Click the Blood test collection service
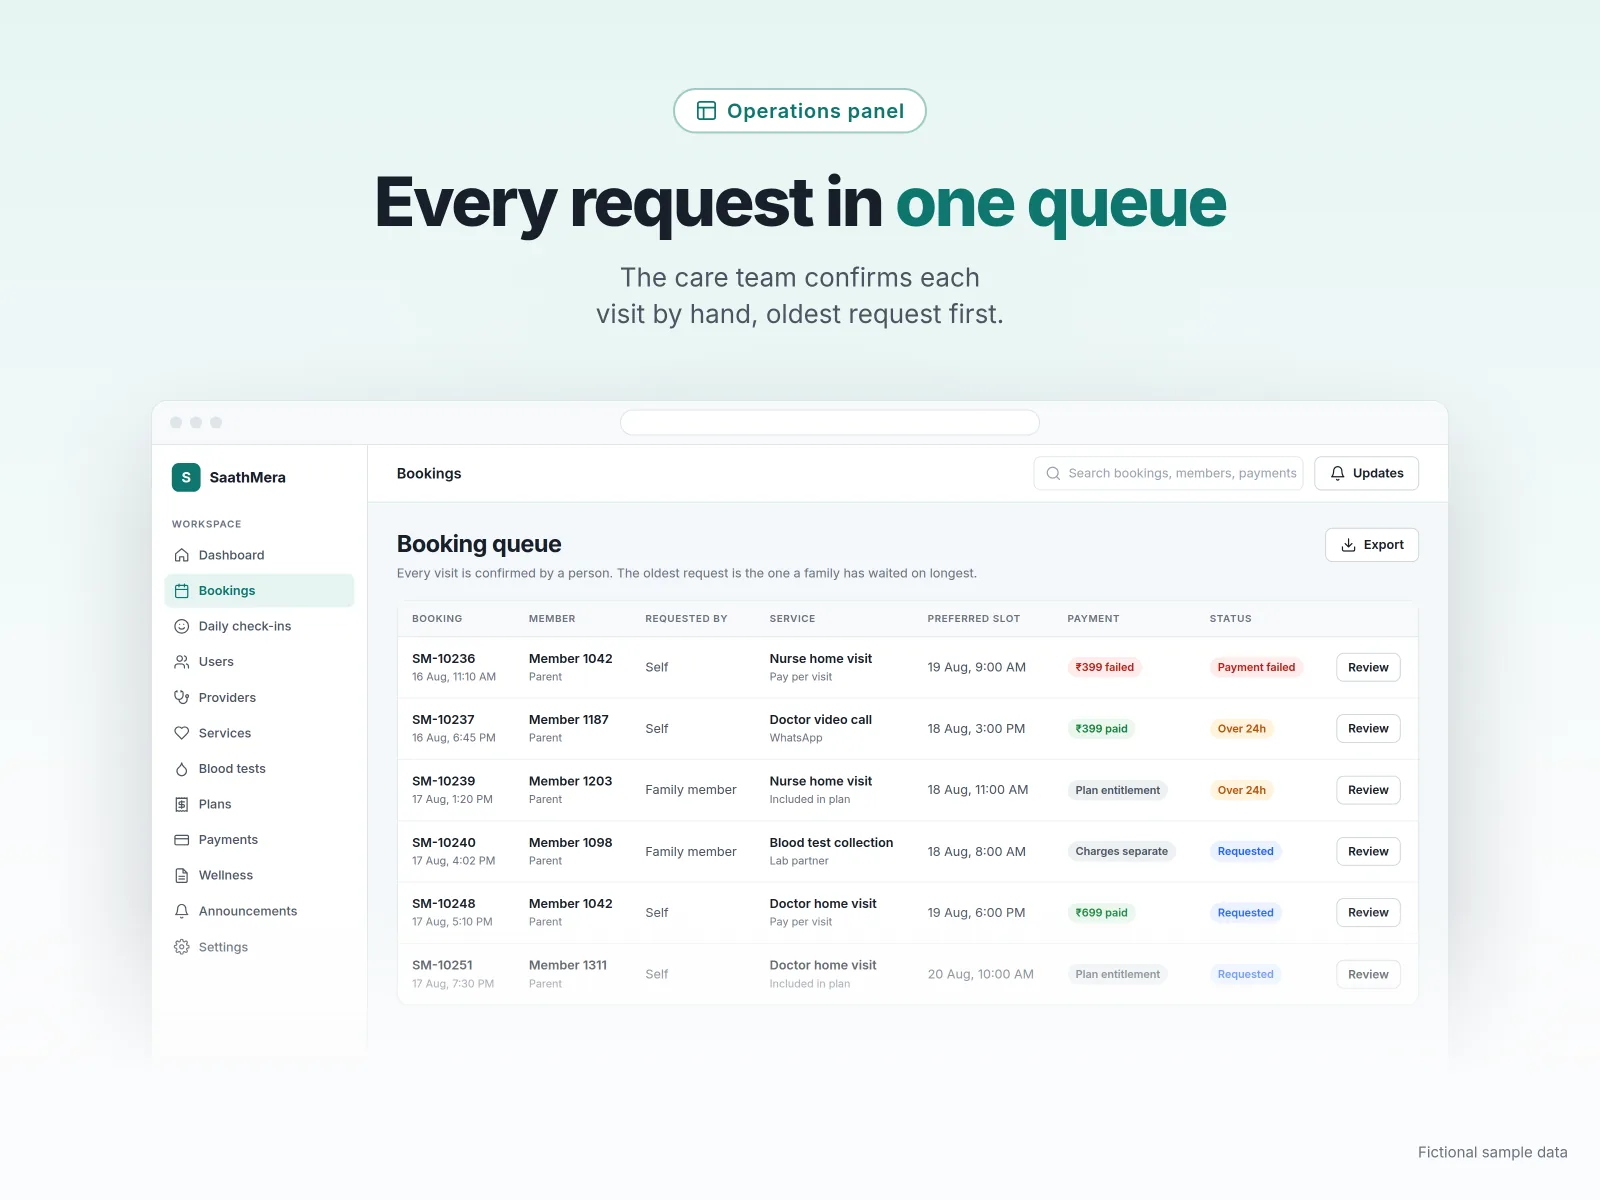1600x1200 pixels. click(831, 842)
